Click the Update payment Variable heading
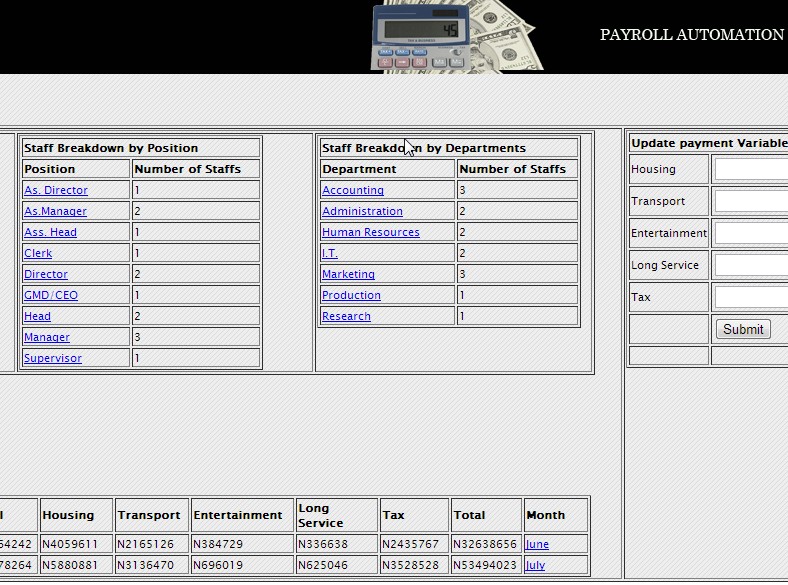This screenshot has width=788, height=585. (x=709, y=143)
